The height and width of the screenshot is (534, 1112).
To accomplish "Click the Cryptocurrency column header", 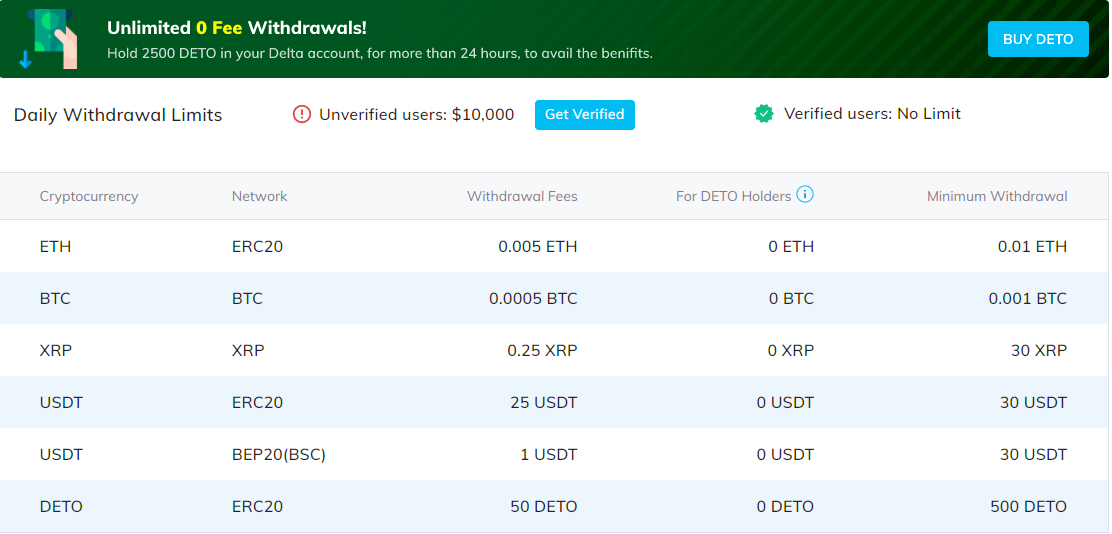I will coord(89,196).
